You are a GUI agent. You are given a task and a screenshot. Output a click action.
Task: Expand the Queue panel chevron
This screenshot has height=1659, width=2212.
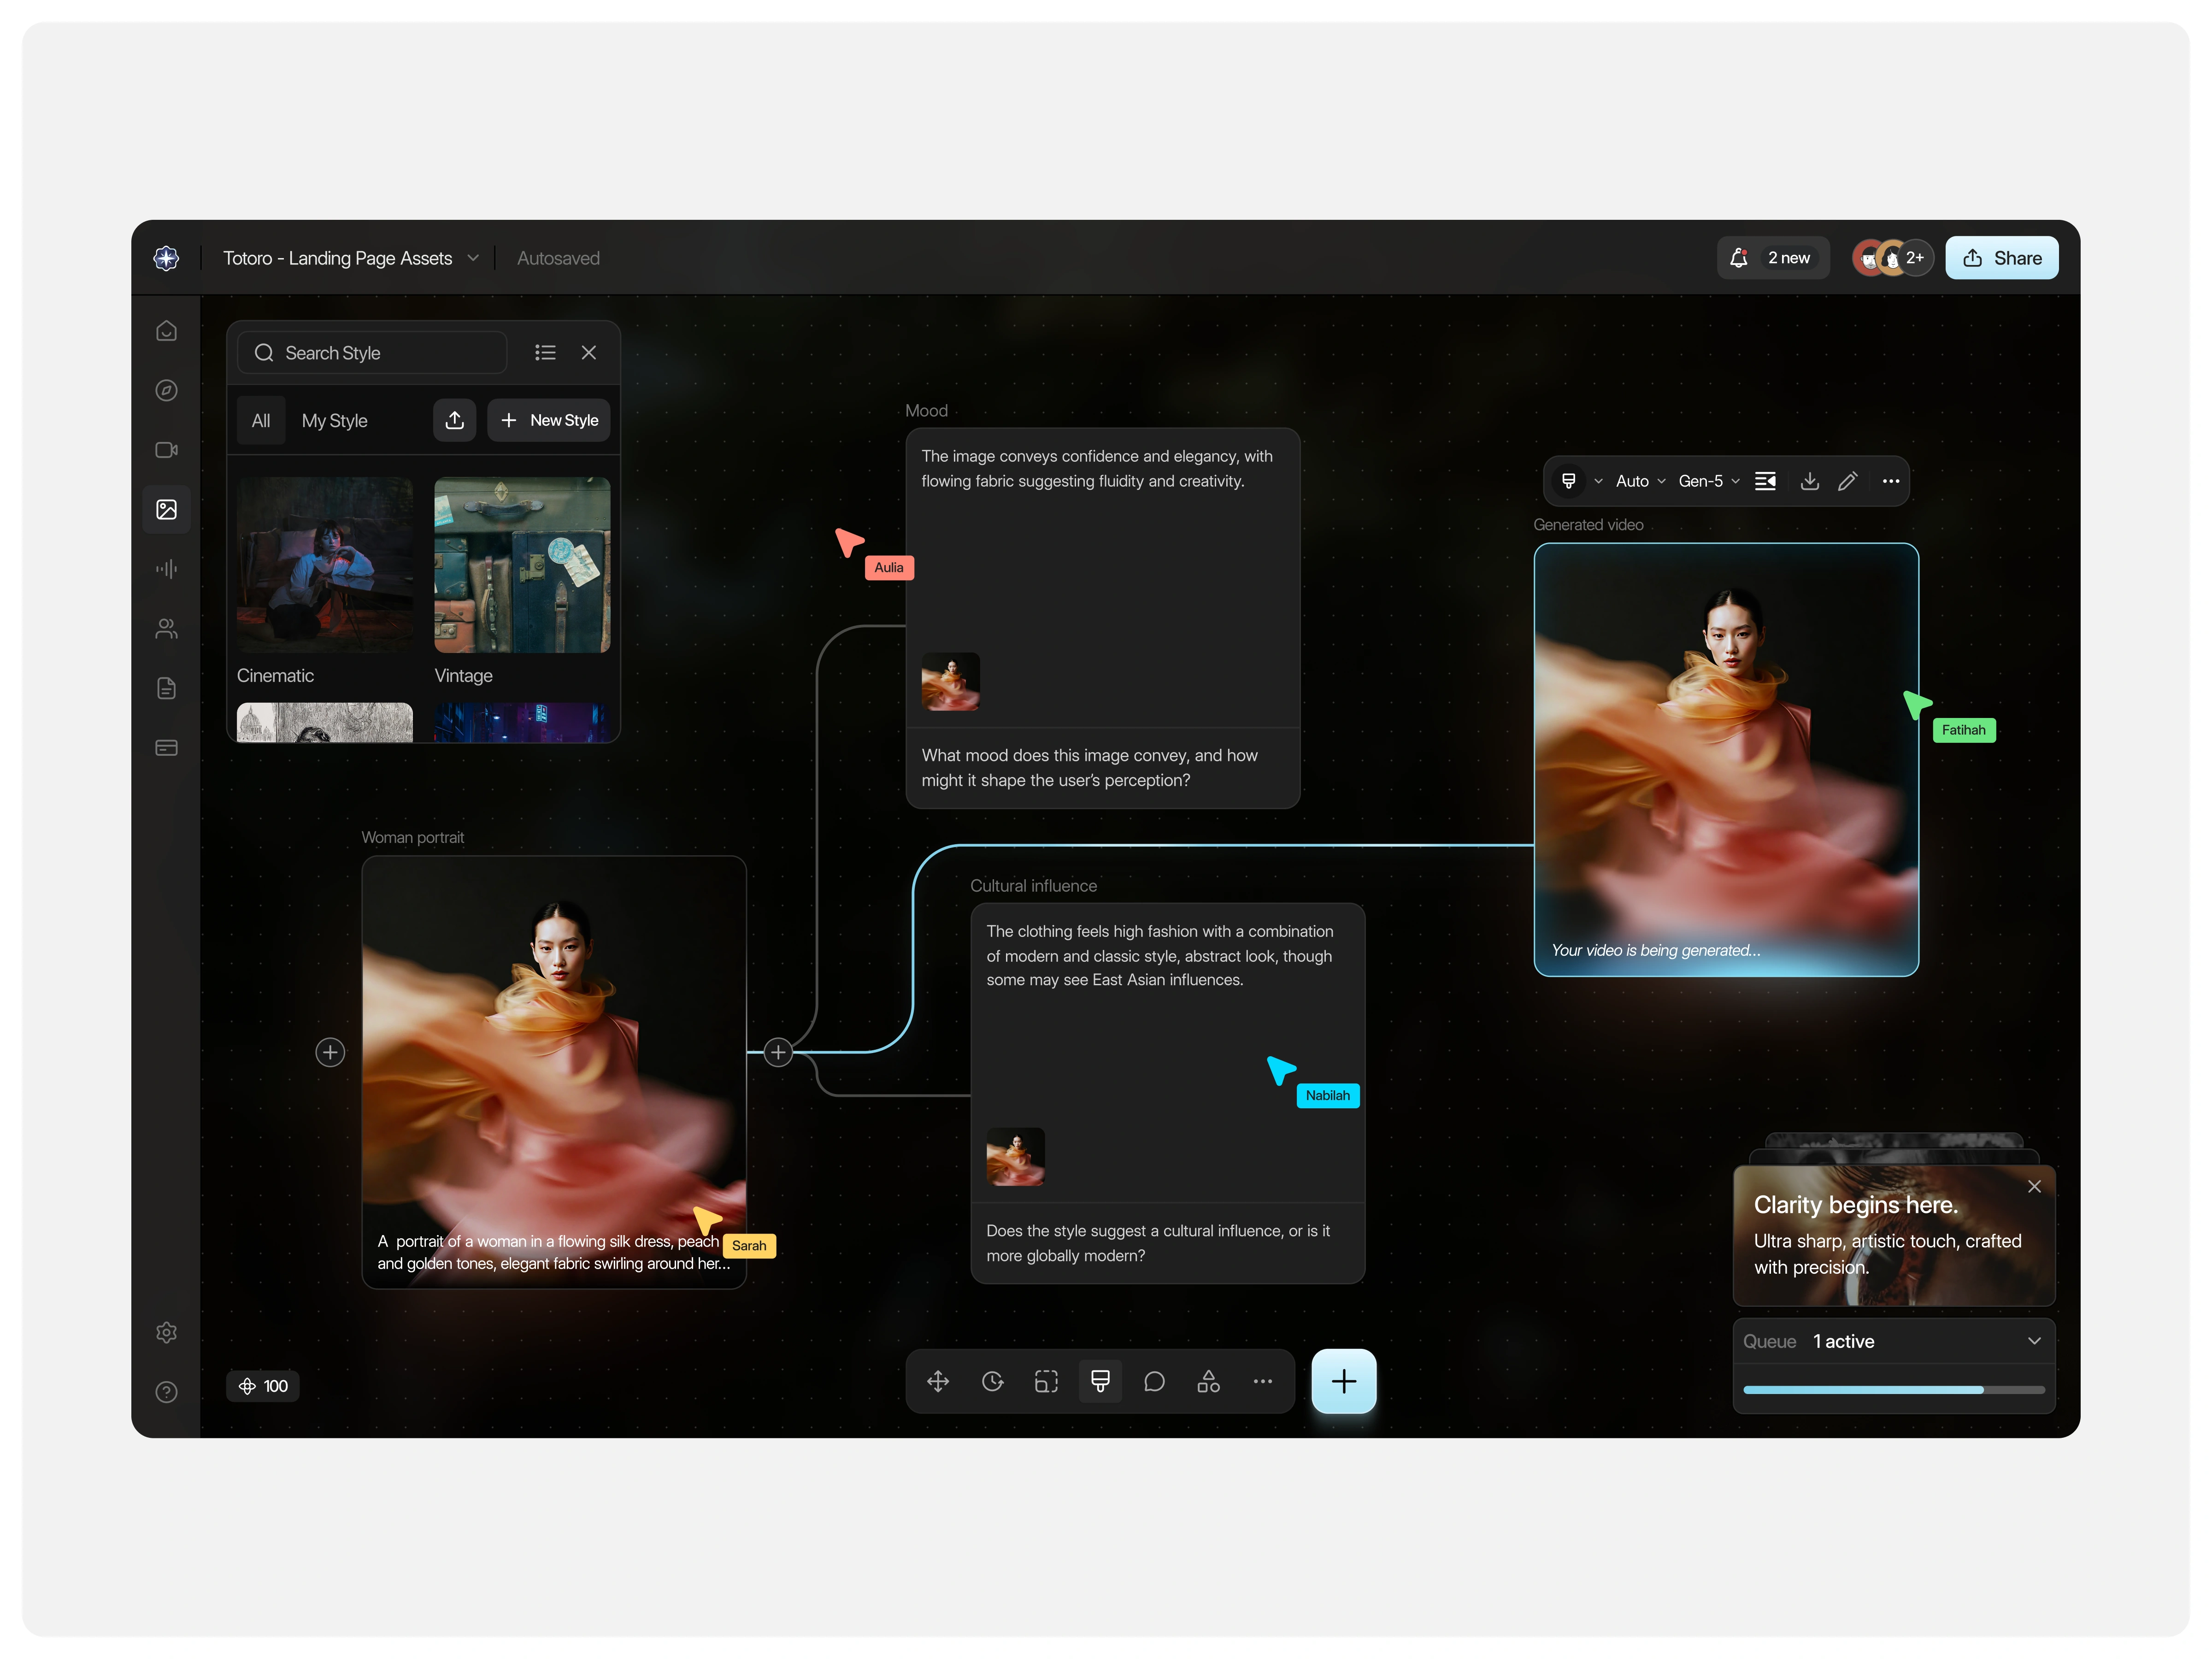[2034, 1341]
